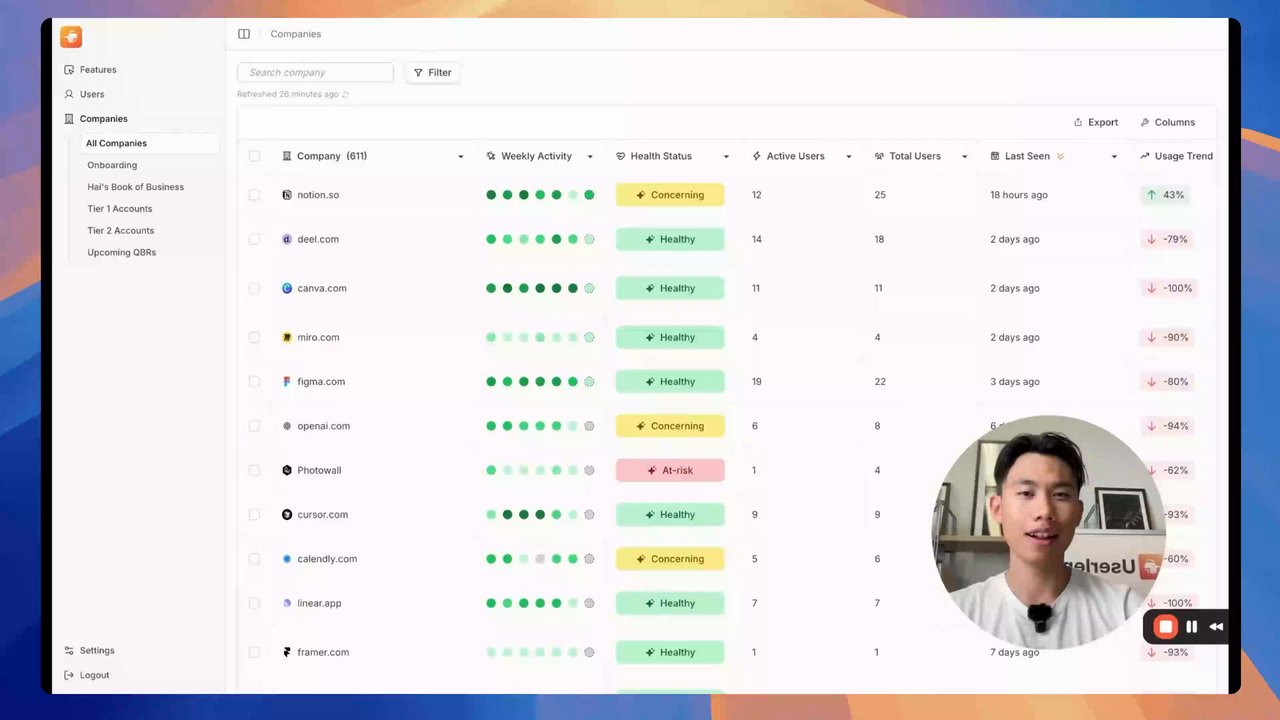Viewport: 1280px width, 720px height.
Task: Click the Export button
Action: 1096,122
